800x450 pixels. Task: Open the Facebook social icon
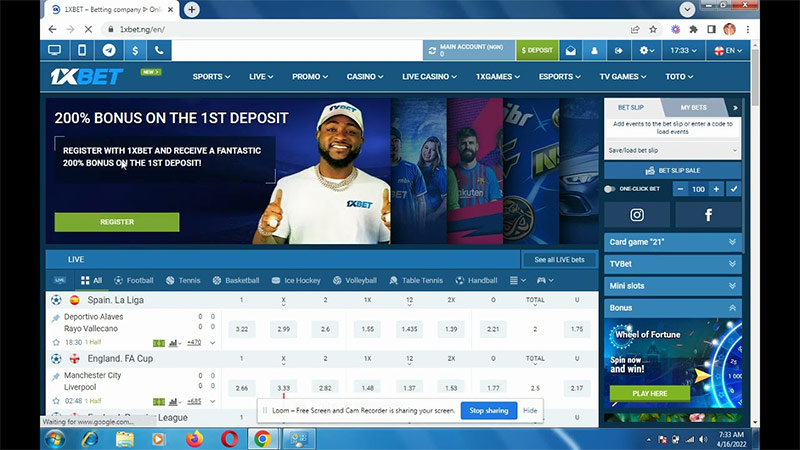tap(708, 215)
